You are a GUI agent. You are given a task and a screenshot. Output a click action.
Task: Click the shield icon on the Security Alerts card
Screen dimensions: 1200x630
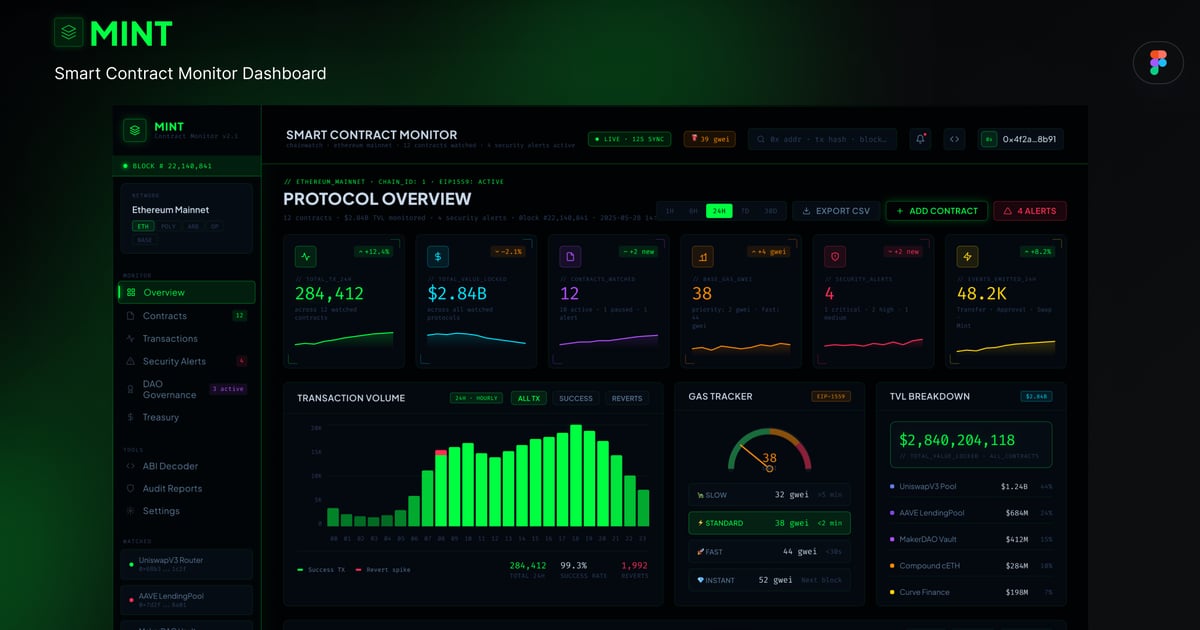(x=835, y=257)
